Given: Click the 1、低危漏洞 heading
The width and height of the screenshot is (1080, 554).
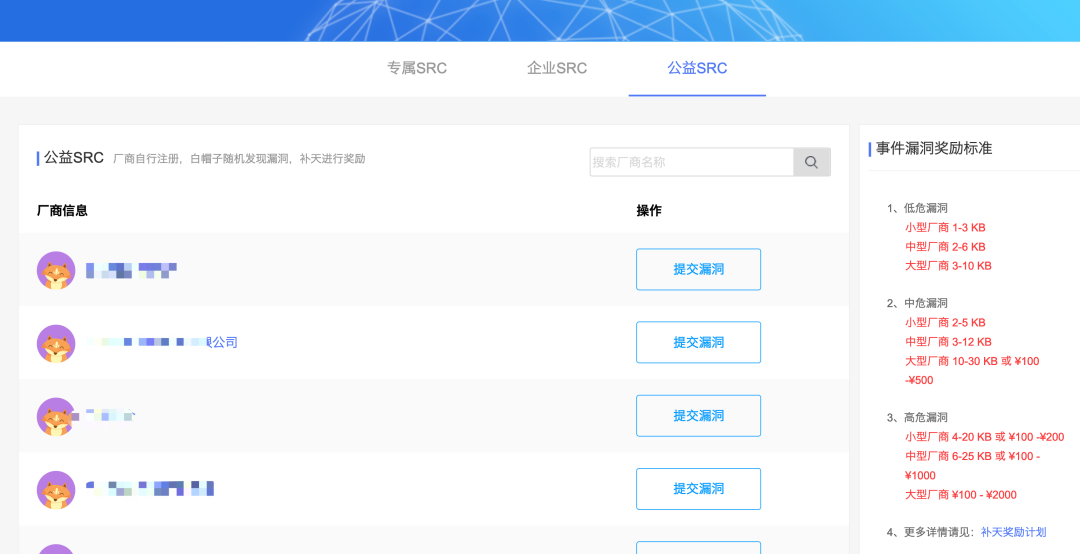Looking at the screenshot, I should (x=917, y=208).
